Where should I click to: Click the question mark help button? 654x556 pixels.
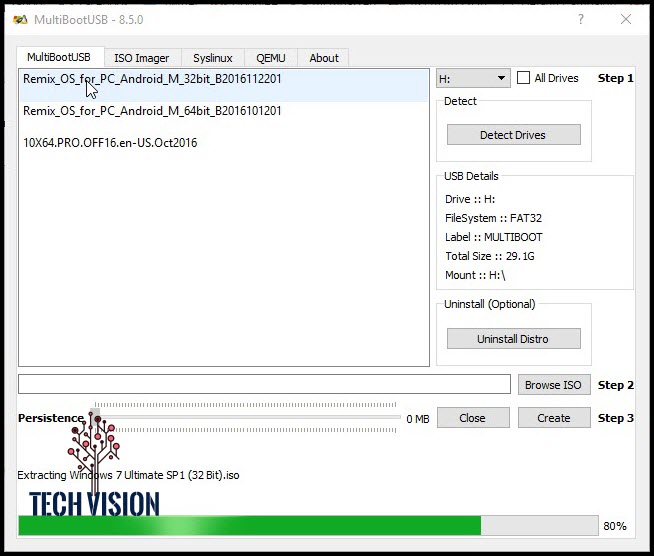[581, 19]
